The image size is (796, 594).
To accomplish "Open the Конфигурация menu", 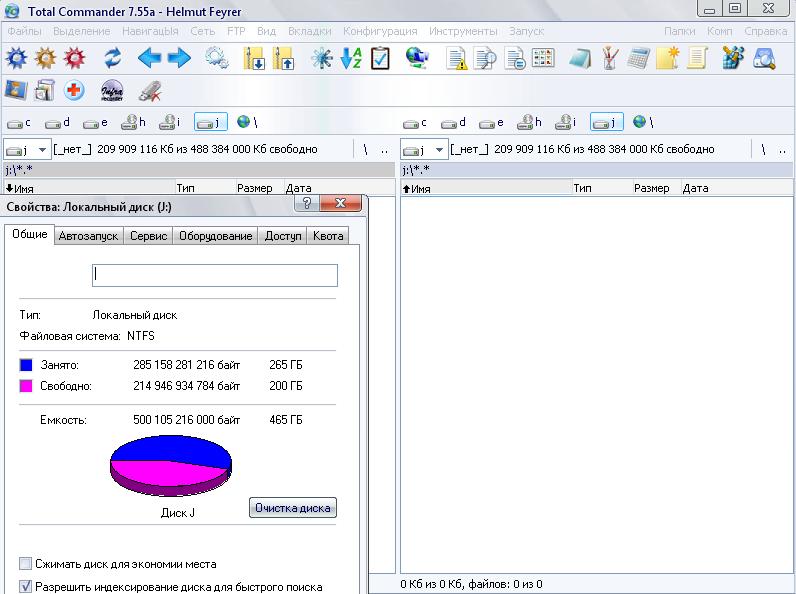I will click(x=380, y=31).
